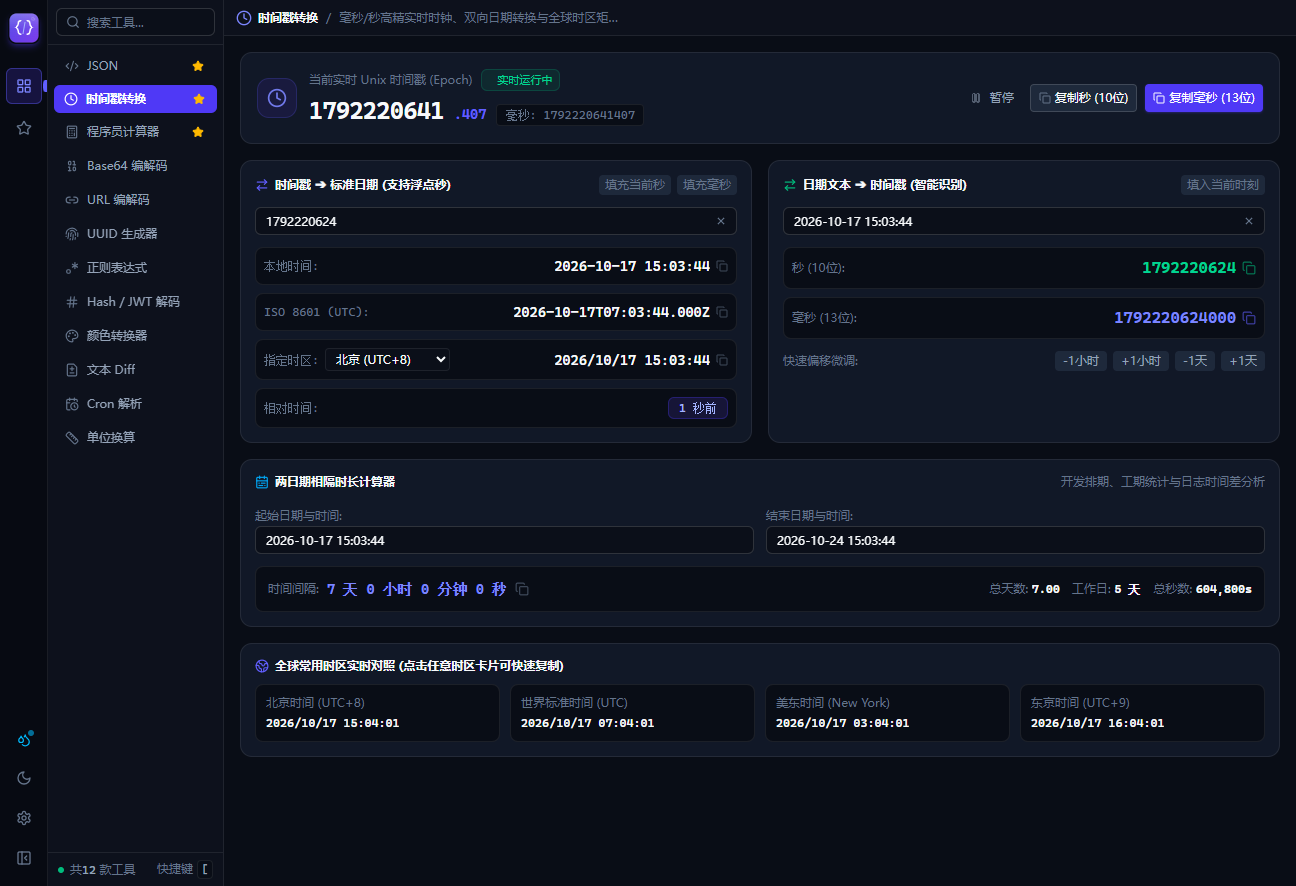The width and height of the screenshot is (1296, 886).
Task: Open the favorites star in left rail
Action: (x=24, y=128)
